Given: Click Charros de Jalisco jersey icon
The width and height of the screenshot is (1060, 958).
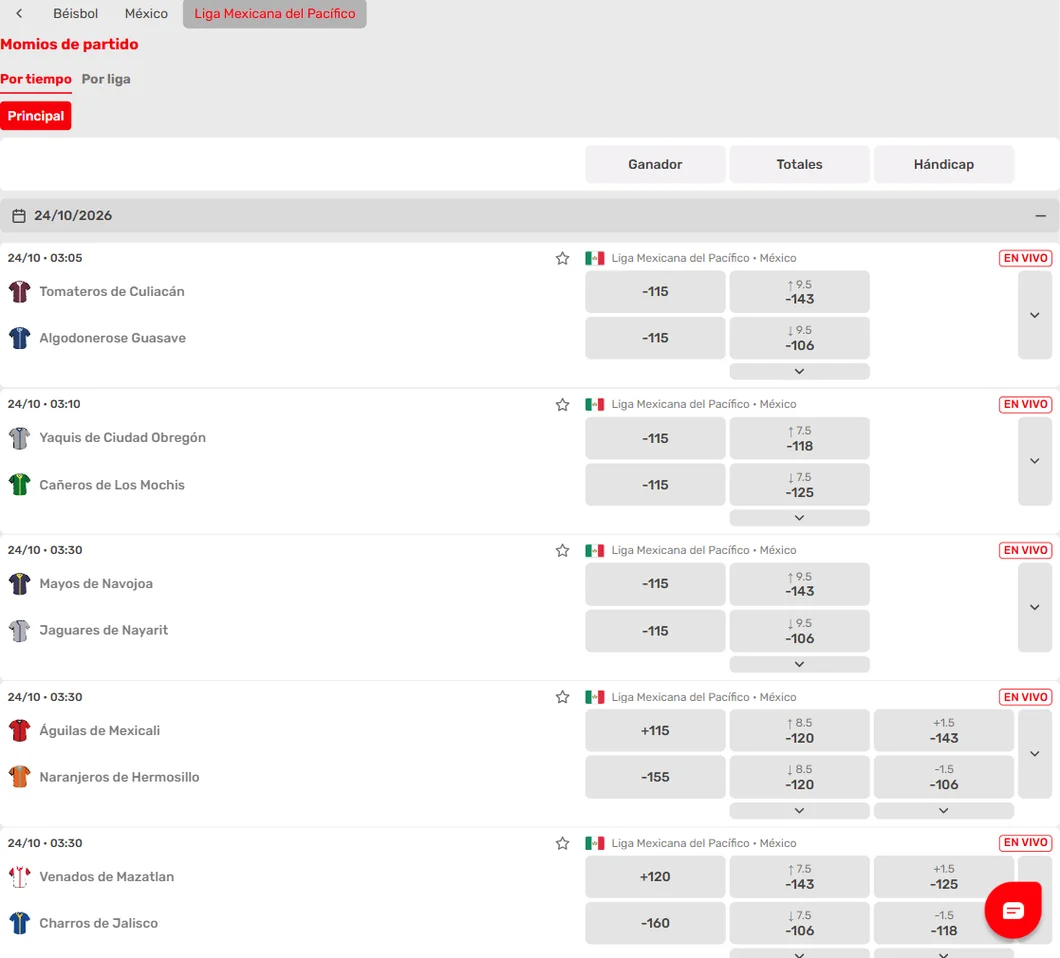Looking at the screenshot, I should point(20,923).
